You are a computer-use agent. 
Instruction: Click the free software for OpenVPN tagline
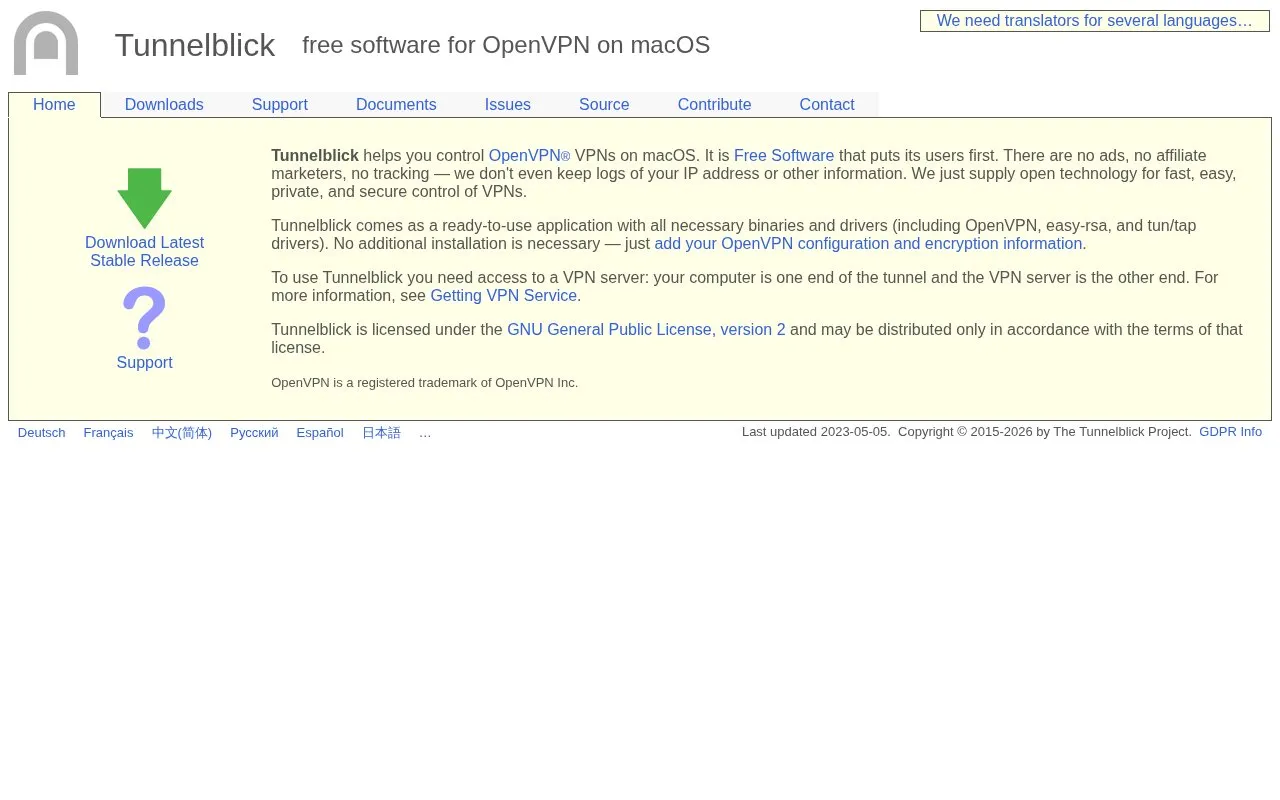pos(506,45)
